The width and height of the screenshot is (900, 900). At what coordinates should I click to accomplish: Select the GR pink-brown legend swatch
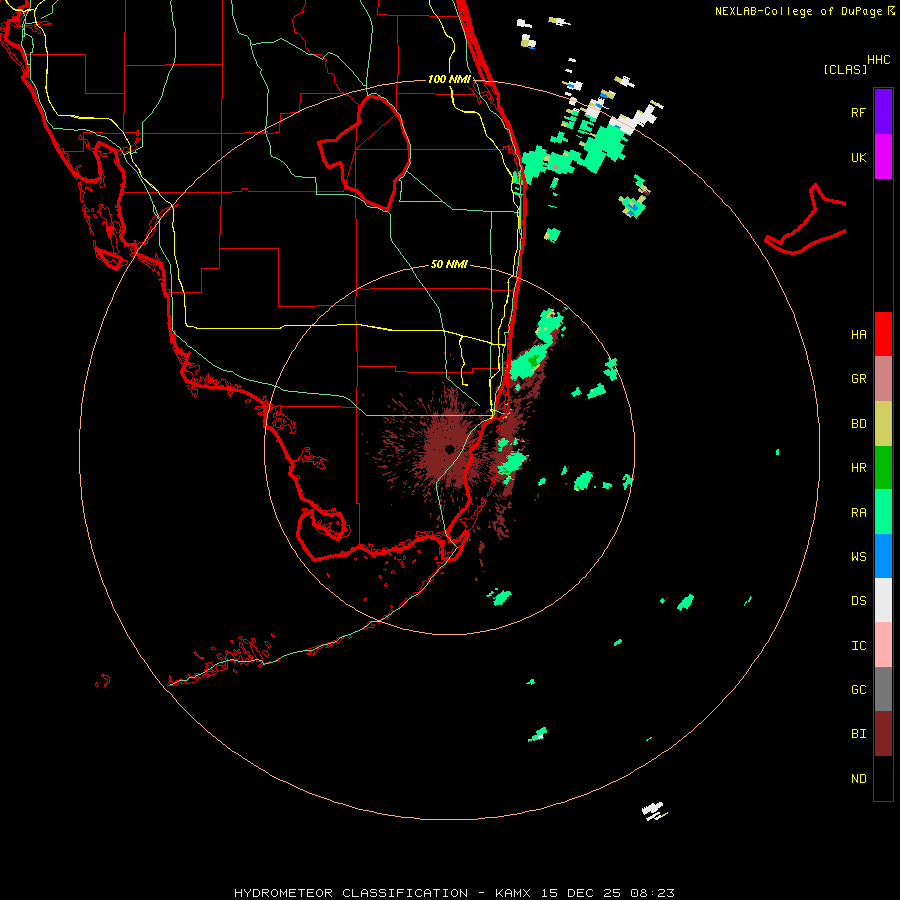883,379
